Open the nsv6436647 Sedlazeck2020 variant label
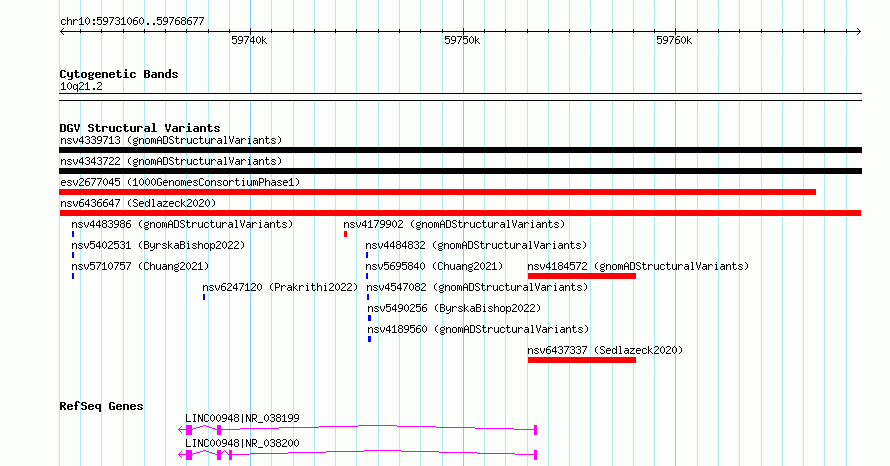The image size is (890, 466). coord(138,203)
